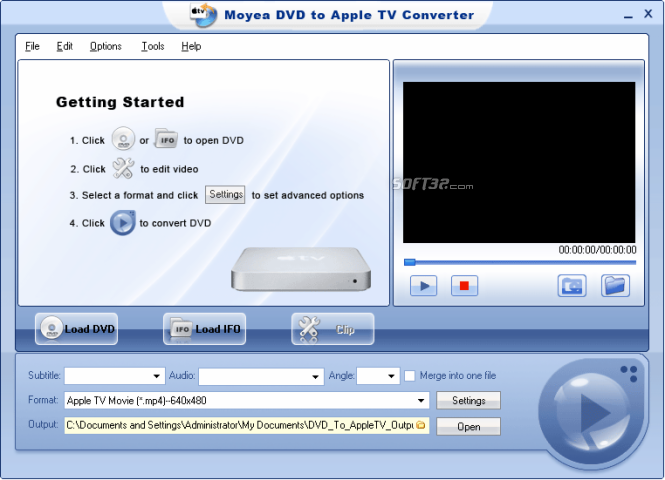Image resolution: width=665 pixels, height=480 pixels.
Task: Play the preview video
Action: 423,285
